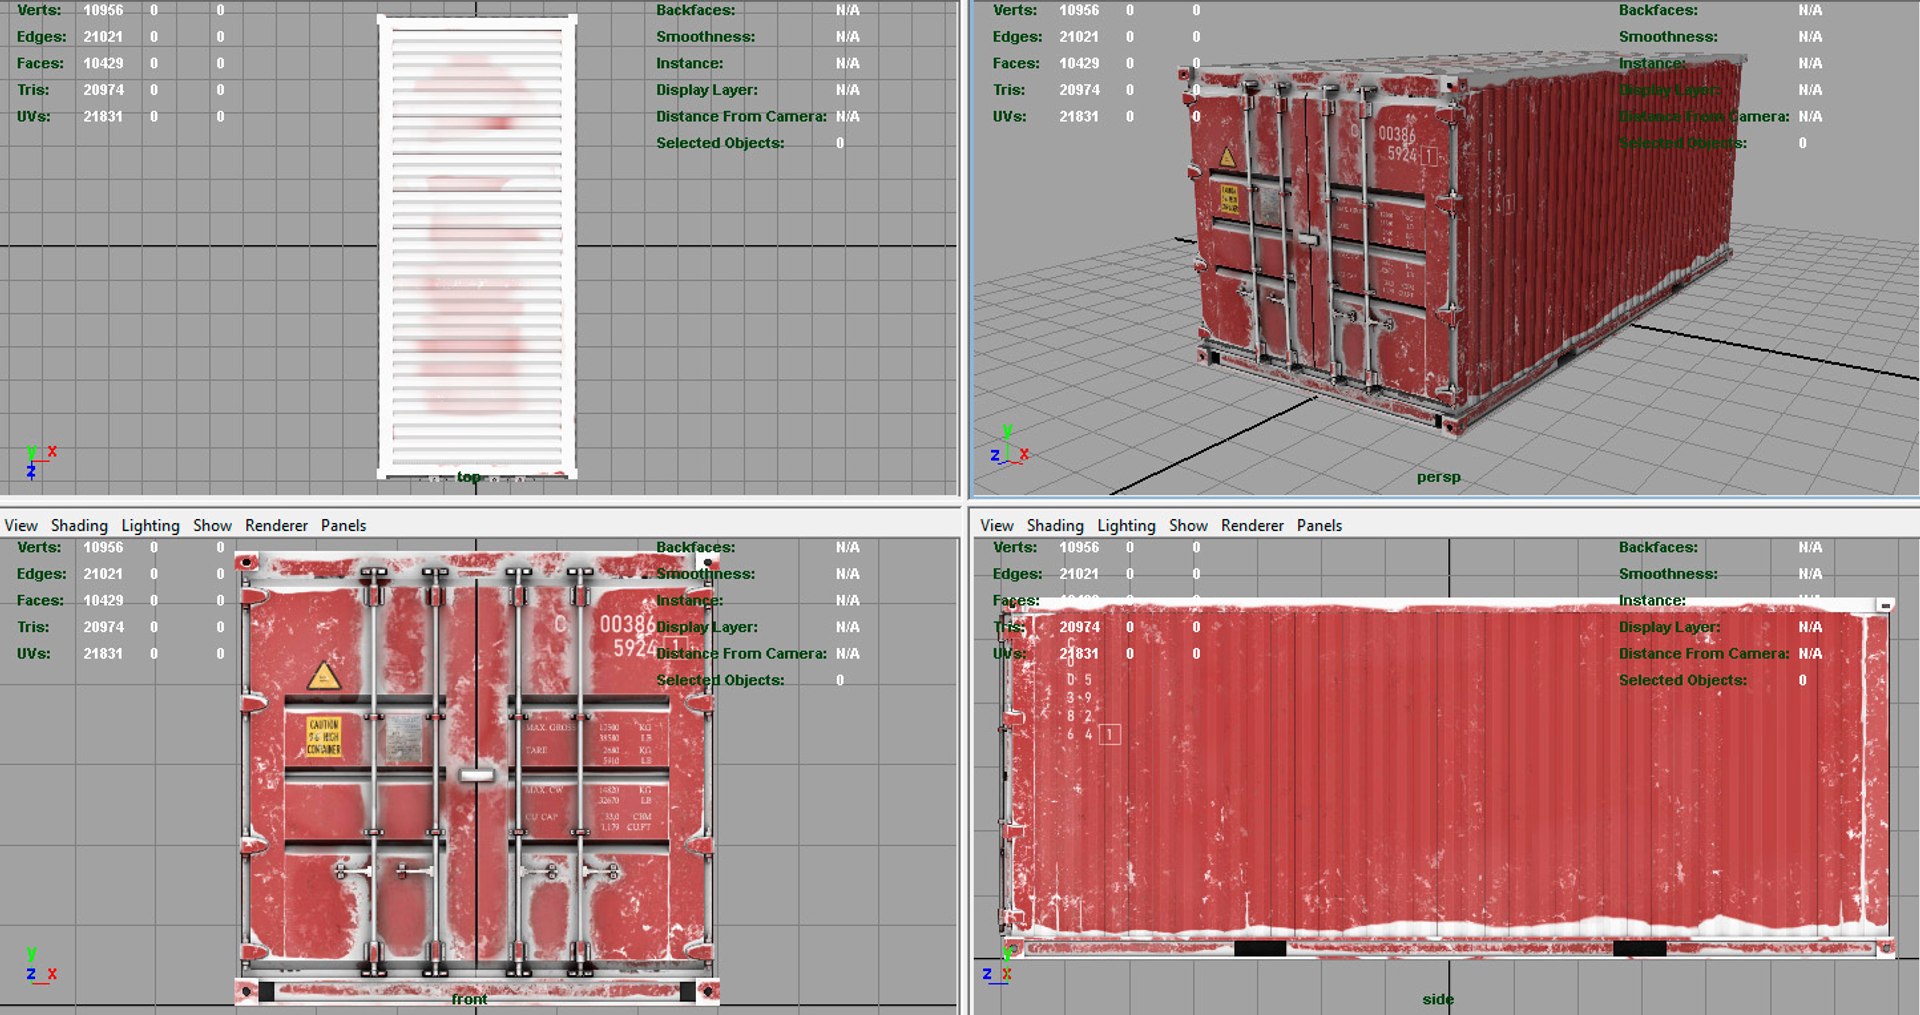Click the XYZ axis gizmo in top viewport
The image size is (1920, 1015).
point(40,462)
